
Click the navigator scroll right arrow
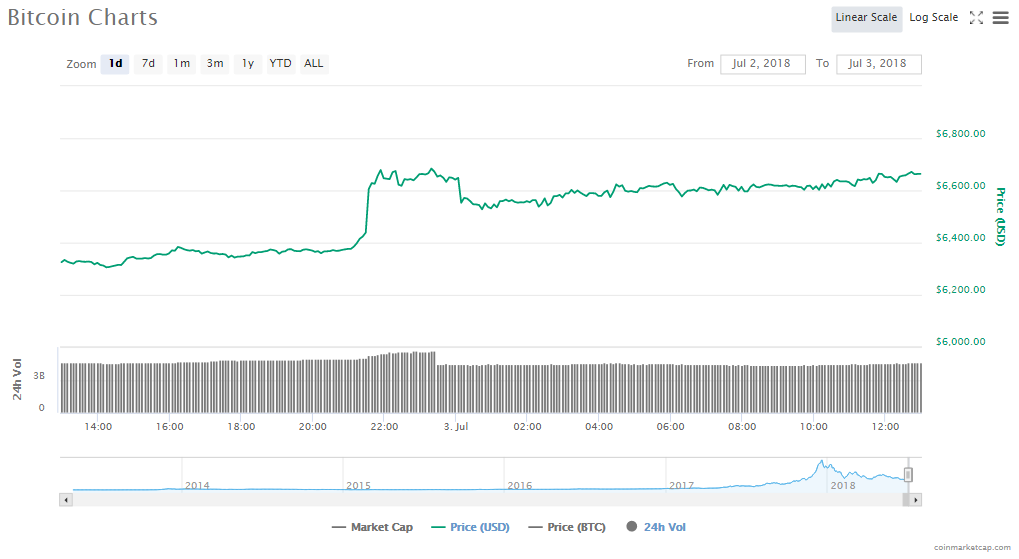[x=915, y=498]
